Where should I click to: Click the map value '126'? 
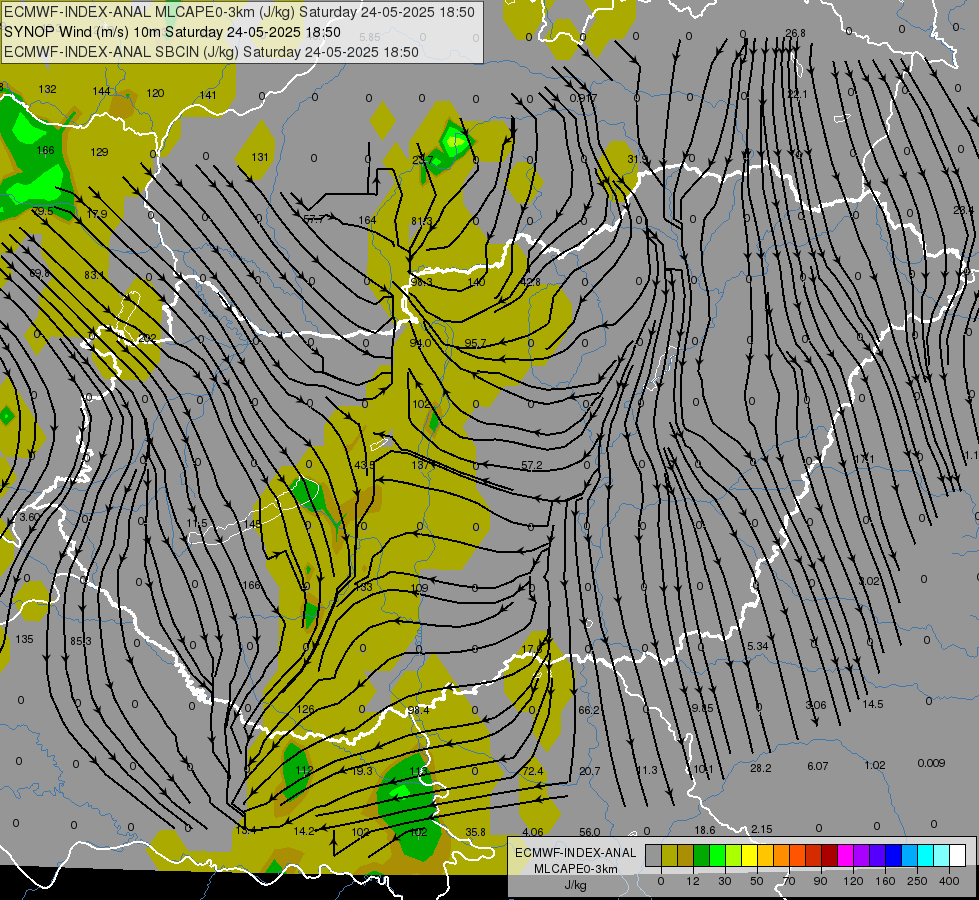[306, 709]
